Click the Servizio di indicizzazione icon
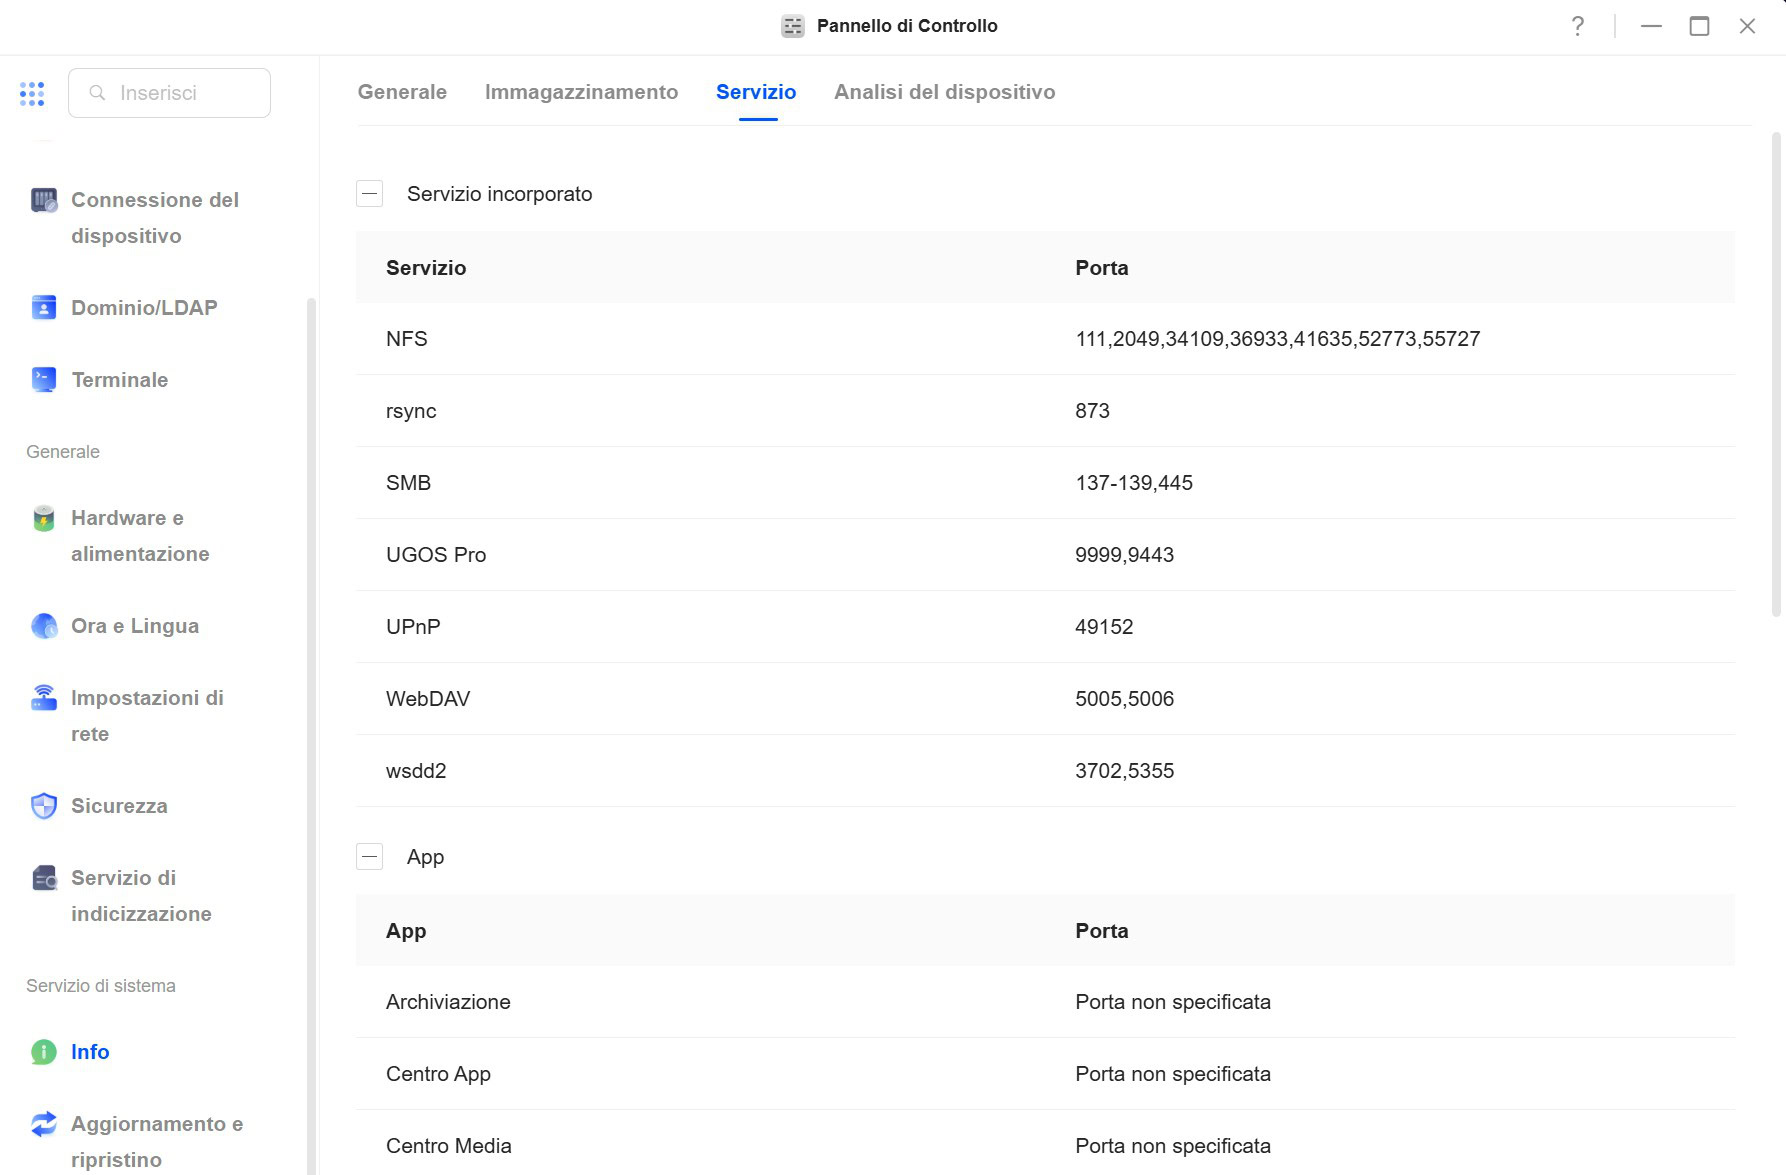This screenshot has height=1175, width=1786. point(44,878)
